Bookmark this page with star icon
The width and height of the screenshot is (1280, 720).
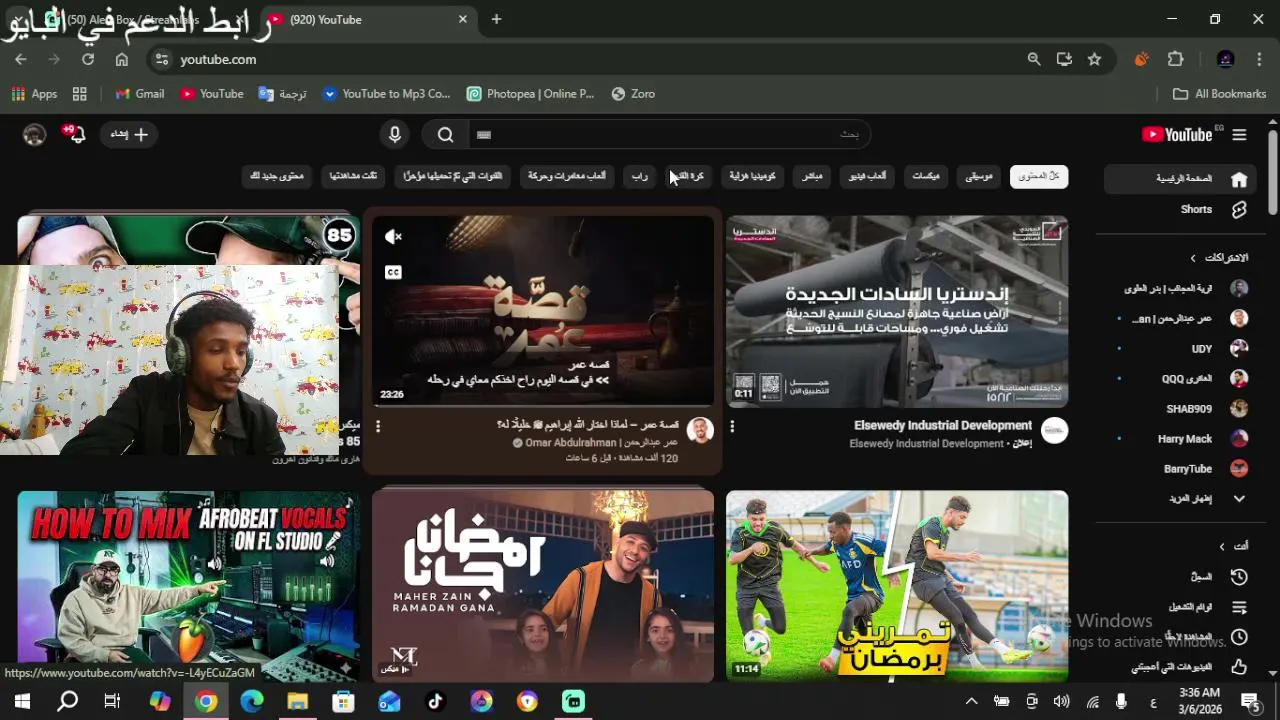pos(1094,59)
